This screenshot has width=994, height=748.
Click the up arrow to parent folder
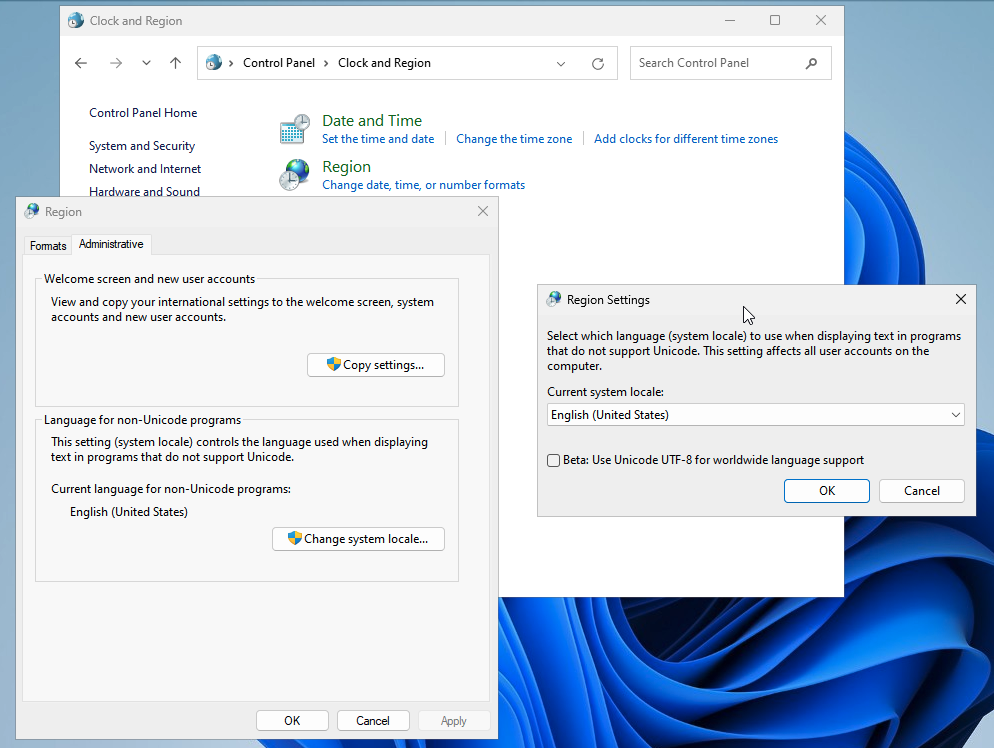point(176,63)
